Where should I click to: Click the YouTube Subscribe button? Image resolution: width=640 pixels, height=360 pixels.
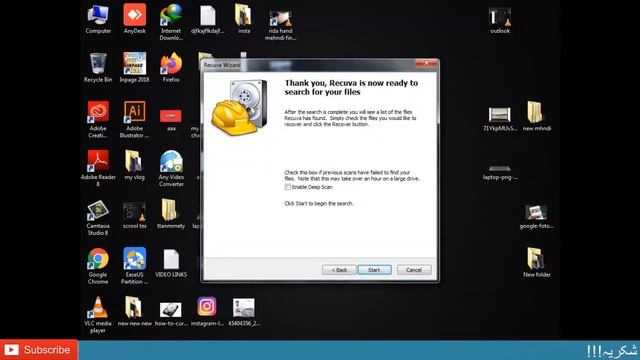[x=39, y=350]
